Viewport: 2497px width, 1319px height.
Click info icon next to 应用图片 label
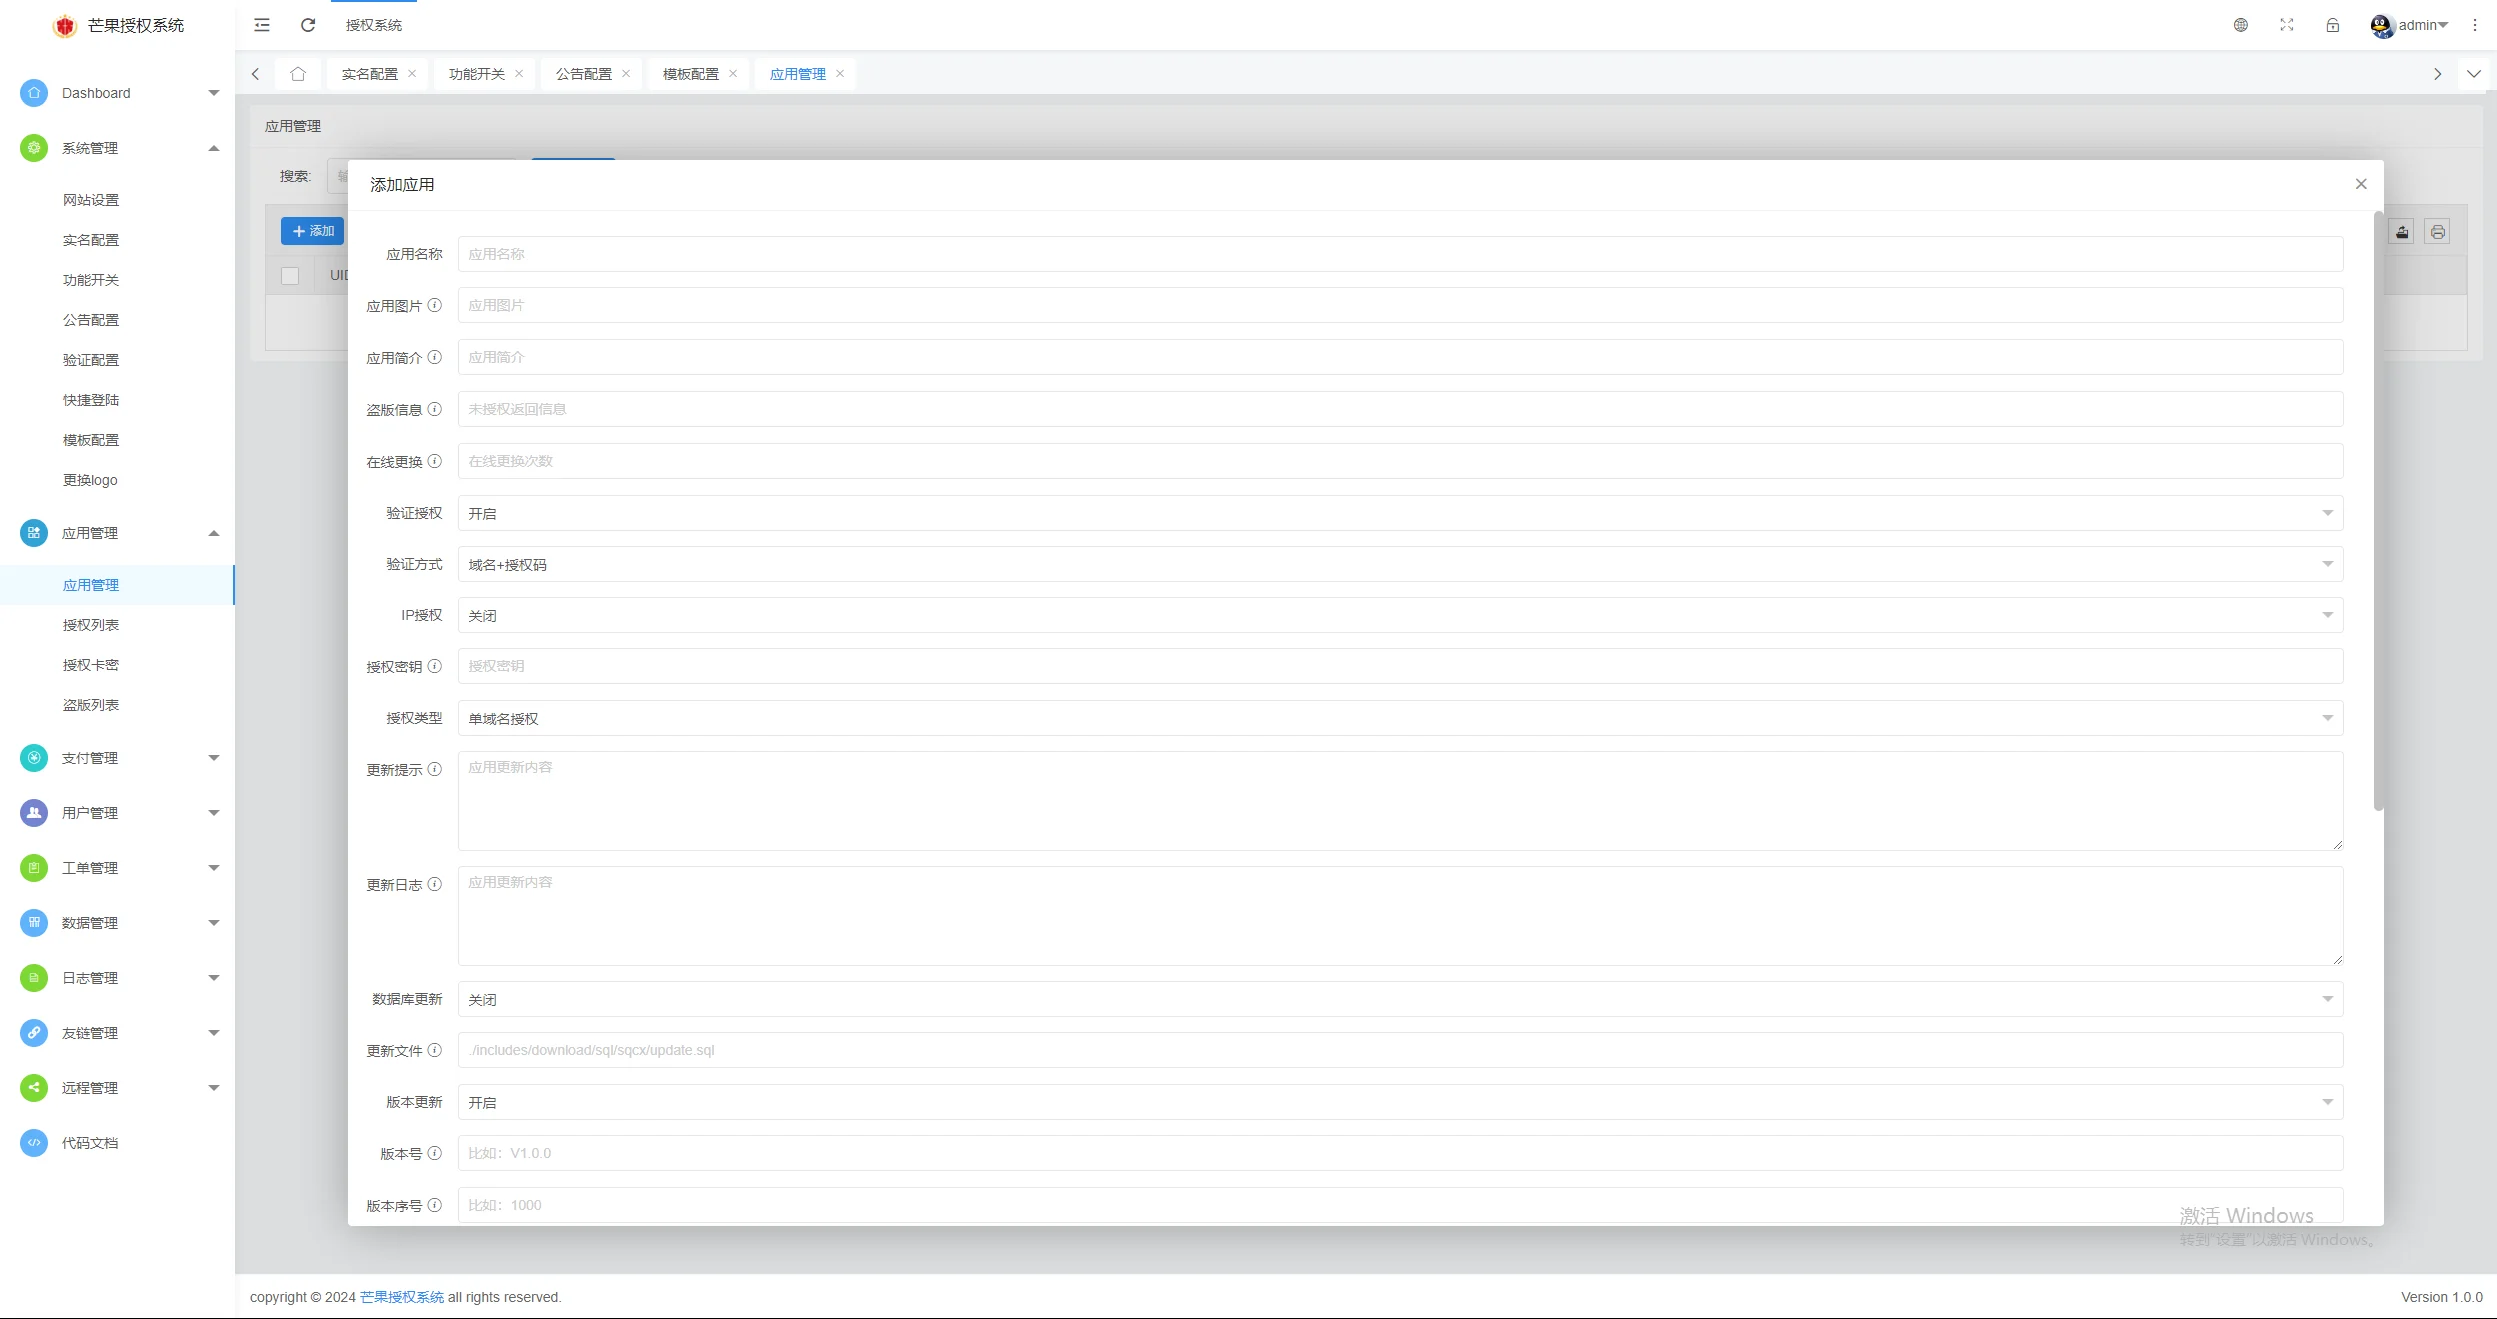coord(435,305)
